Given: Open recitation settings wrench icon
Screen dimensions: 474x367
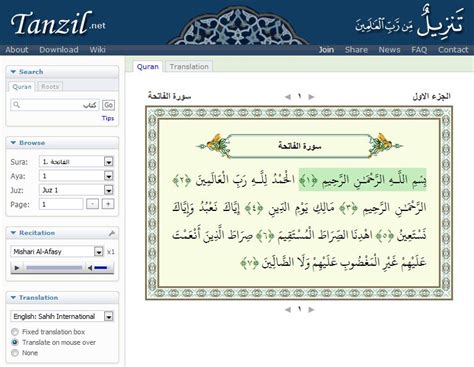Looking at the screenshot, I should (x=112, y=233).
